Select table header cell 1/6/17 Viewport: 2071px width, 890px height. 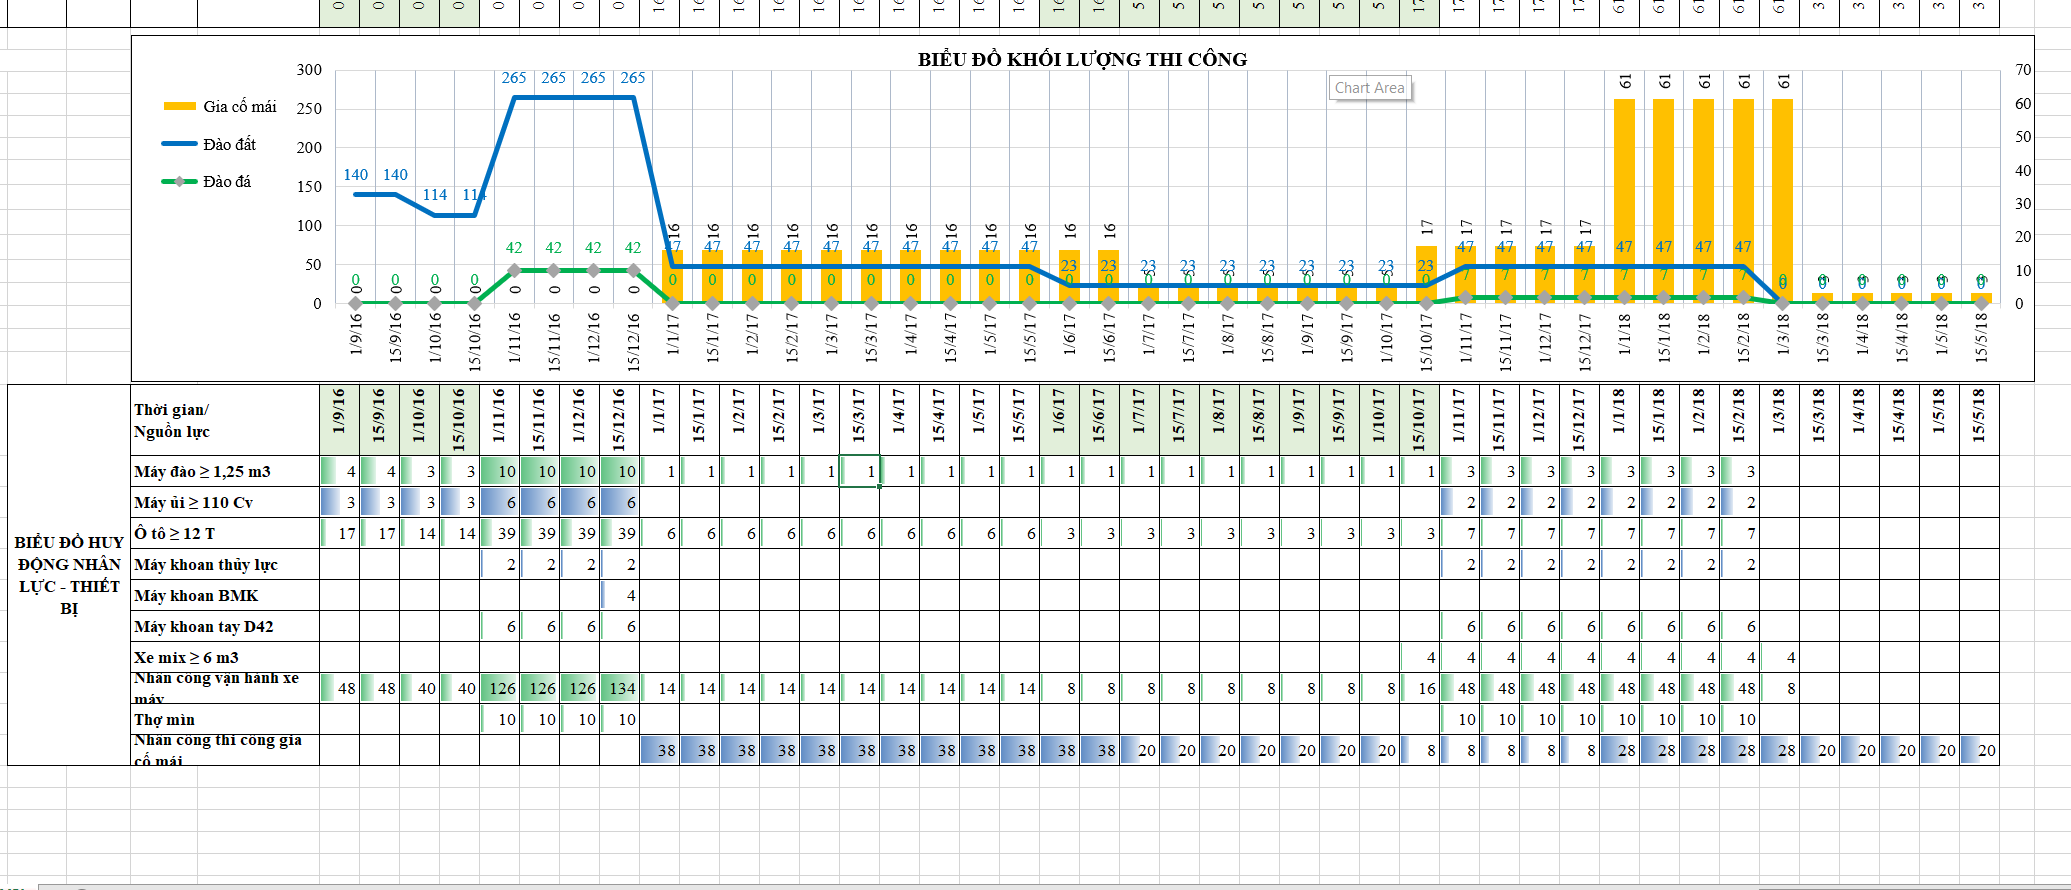point(1060,420)
